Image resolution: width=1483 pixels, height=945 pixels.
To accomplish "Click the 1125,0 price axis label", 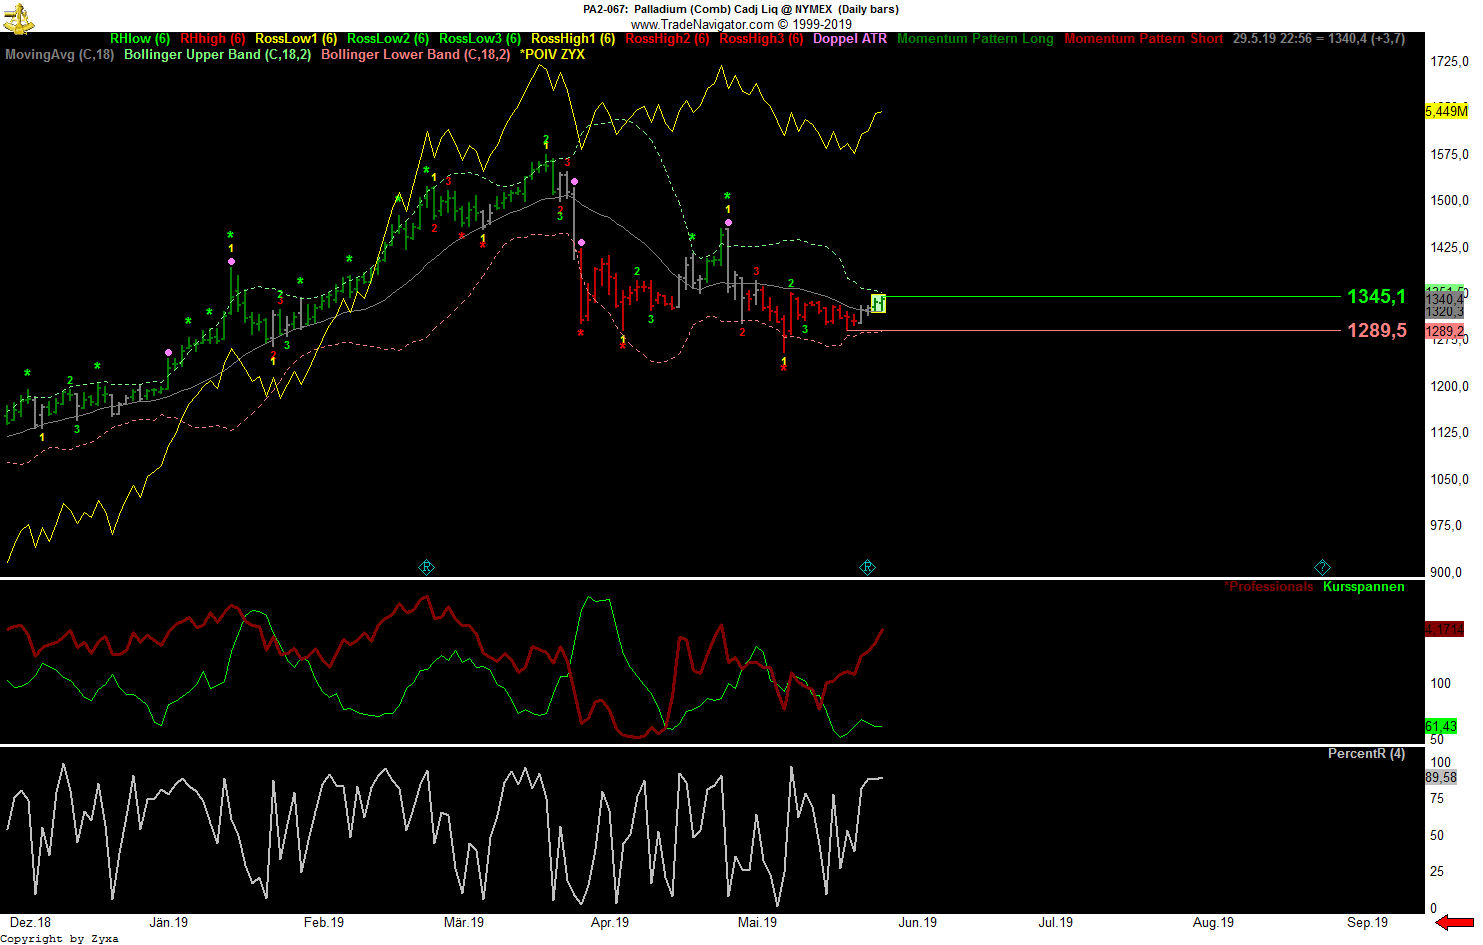I will tap(1450, 433).
